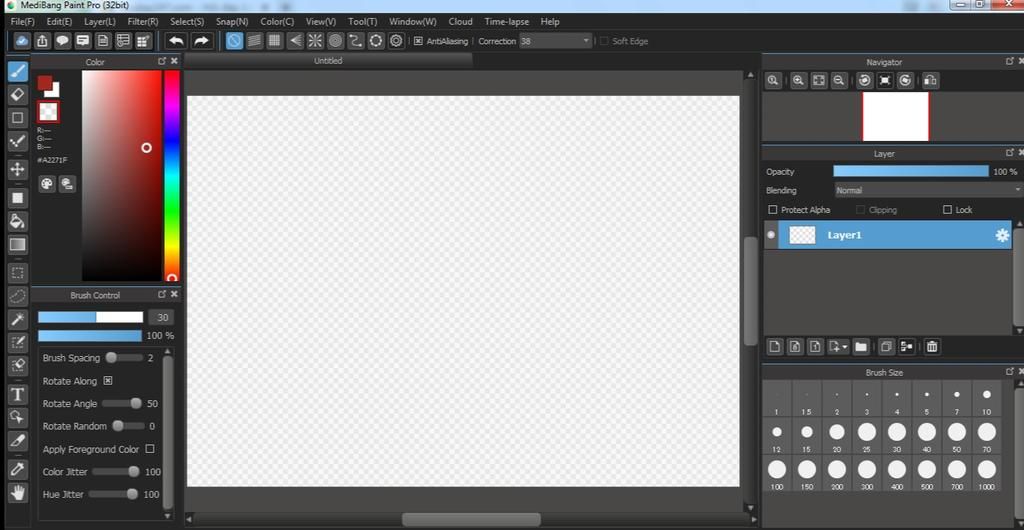
Task: Open the Time-lapse menu
Action: pyautogui.click(x=507, y=22)
